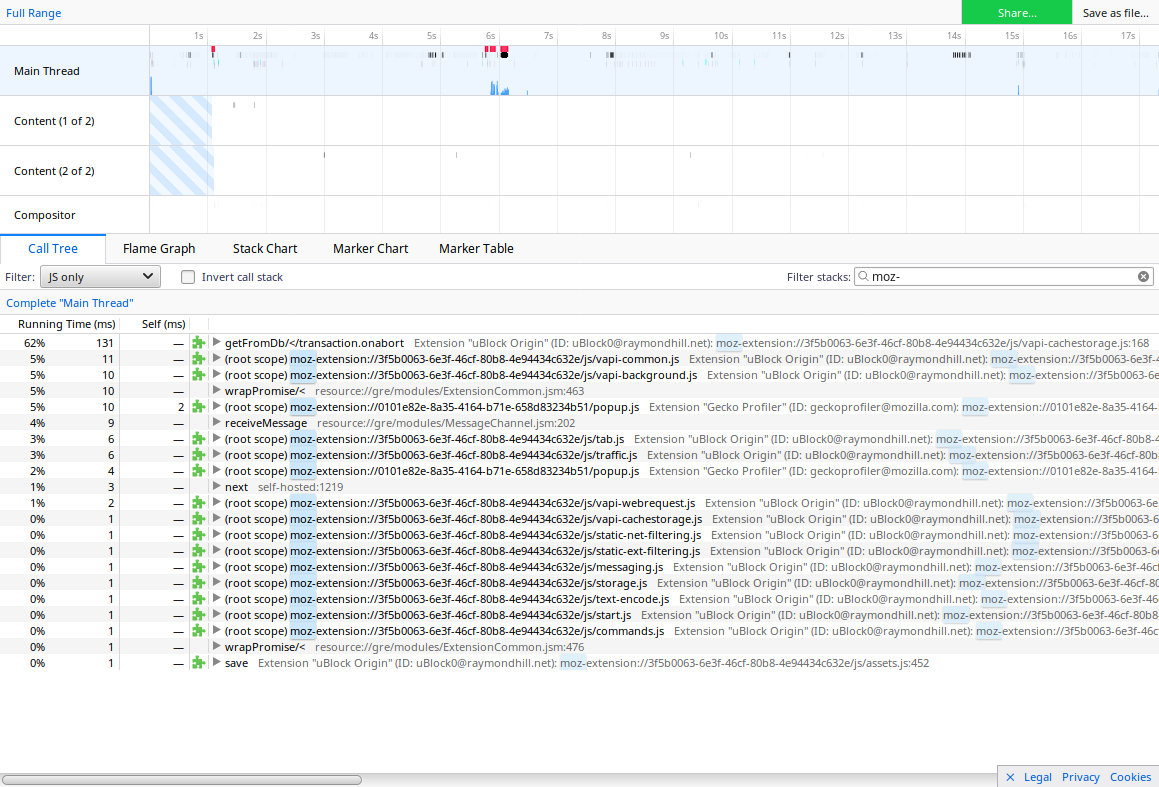Click the puzzle icon on the commands.js row
Image resolution: width=1159 pixels, height=787 pixels.
point(198,631)
